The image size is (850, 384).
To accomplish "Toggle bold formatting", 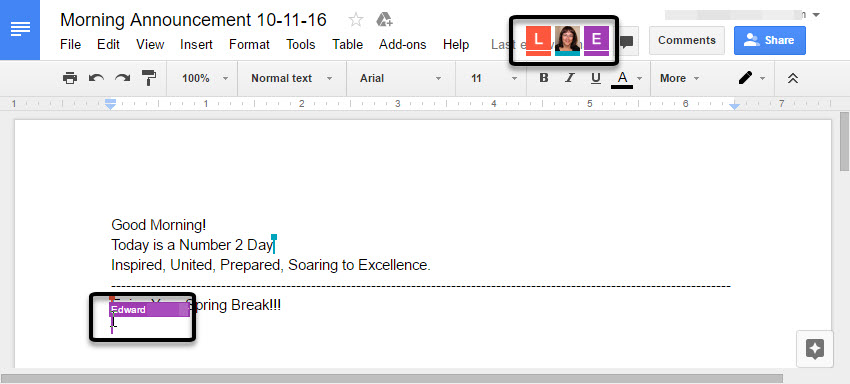I will (544, 78).
